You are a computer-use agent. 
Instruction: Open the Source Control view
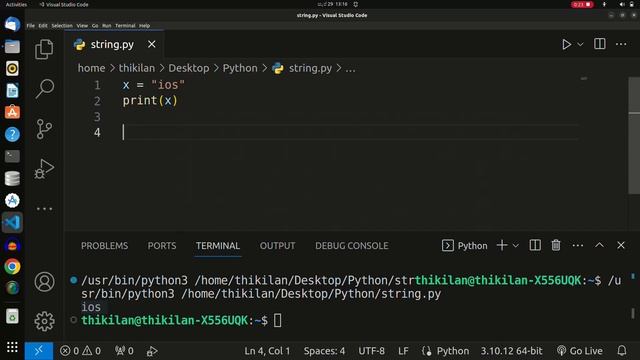[x=44, y=129]
